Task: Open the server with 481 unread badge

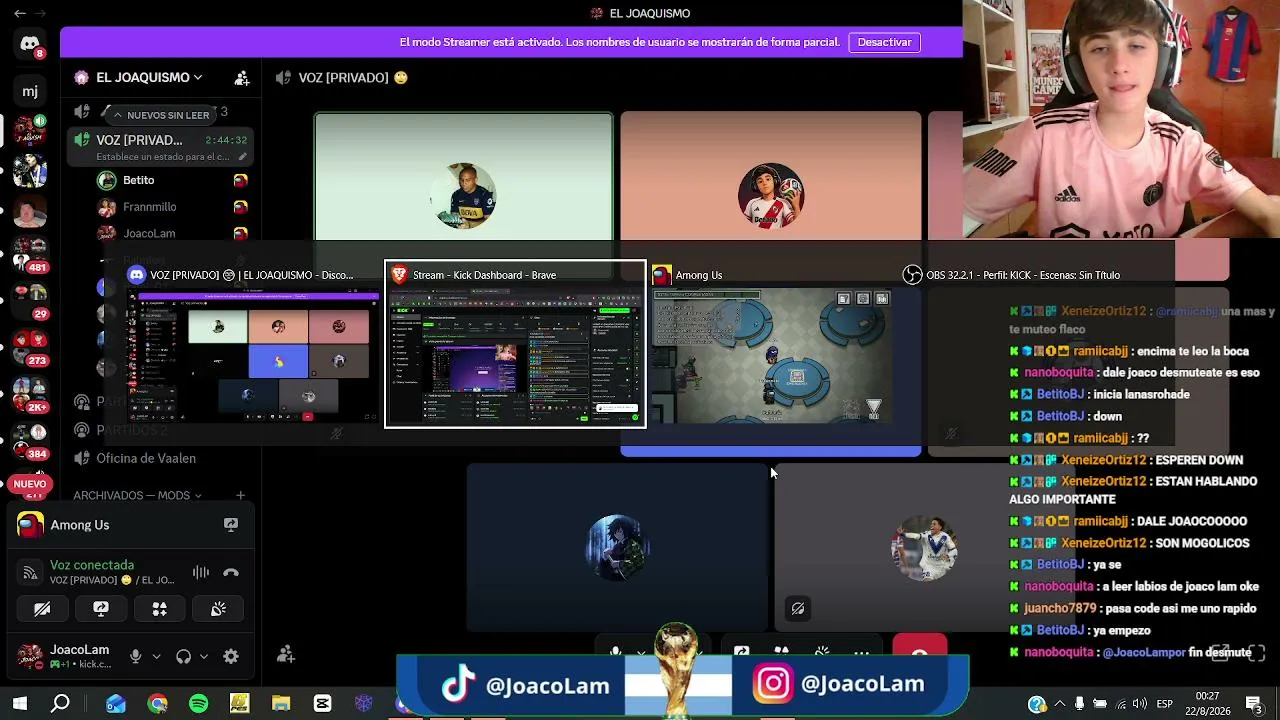Action: 30,255
